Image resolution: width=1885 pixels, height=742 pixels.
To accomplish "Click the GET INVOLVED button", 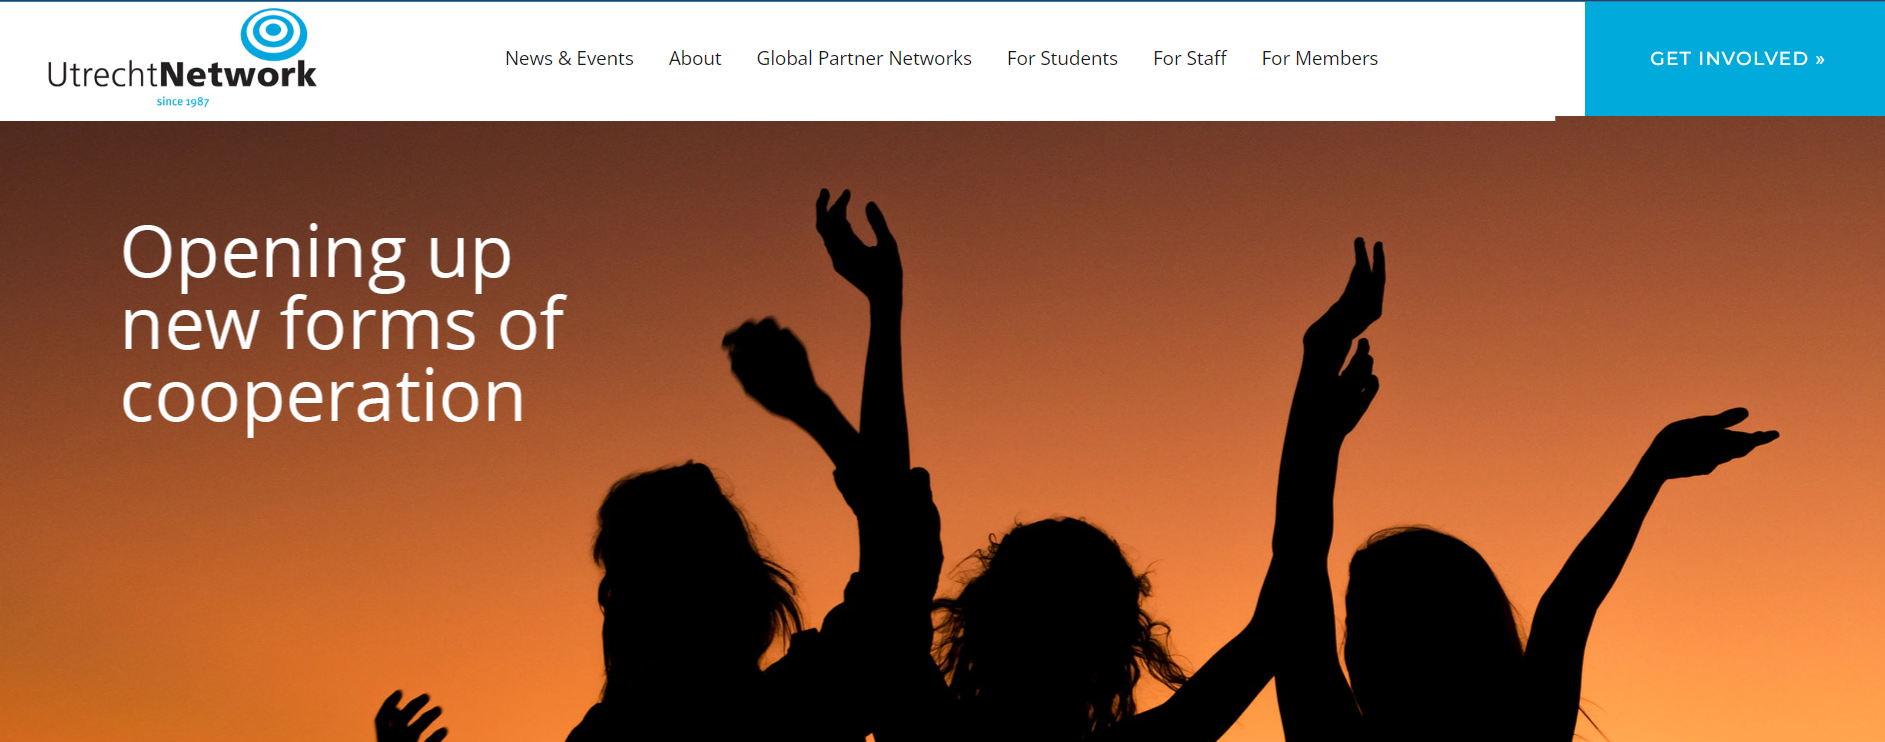I will click(1735, 59).
